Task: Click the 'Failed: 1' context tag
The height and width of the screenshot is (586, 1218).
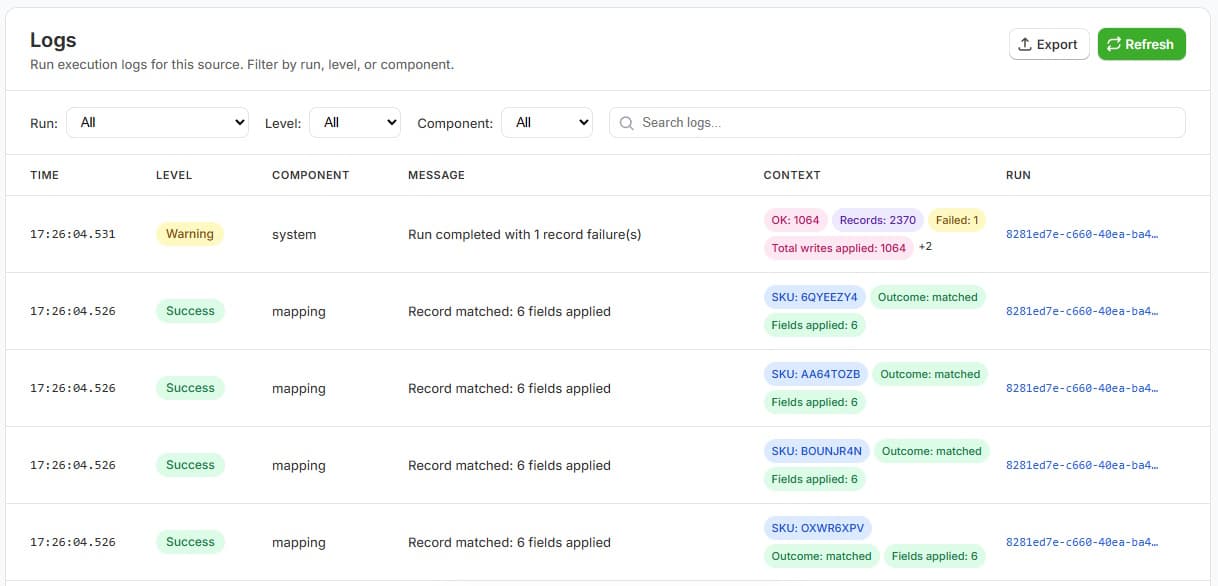Action: point(957,220)
